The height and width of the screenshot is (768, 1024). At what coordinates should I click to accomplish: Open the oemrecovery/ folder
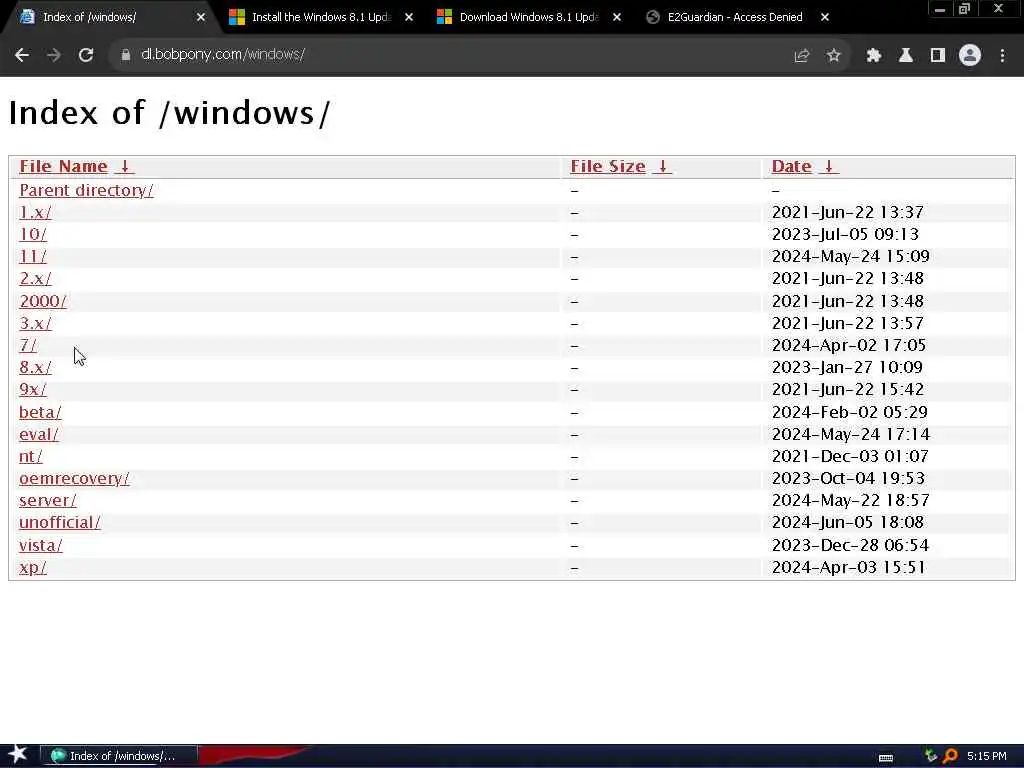click(x=74, y=478)
